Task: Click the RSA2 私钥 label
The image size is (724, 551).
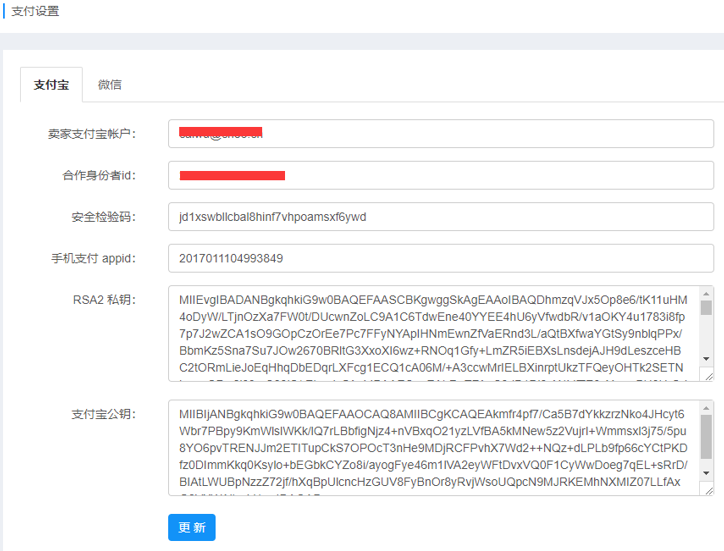Action: click(x=104, y=300)
